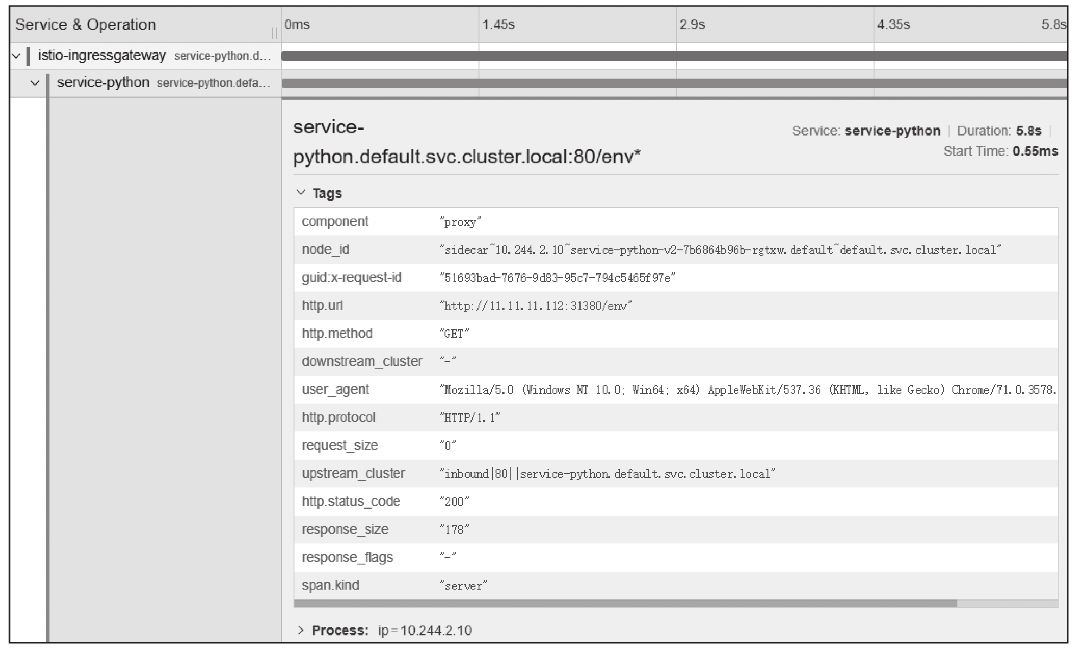Collapse the istio-ingressgateway span chevron
Viewport: 1075px width, 649px height.
[x=16, y=55]
